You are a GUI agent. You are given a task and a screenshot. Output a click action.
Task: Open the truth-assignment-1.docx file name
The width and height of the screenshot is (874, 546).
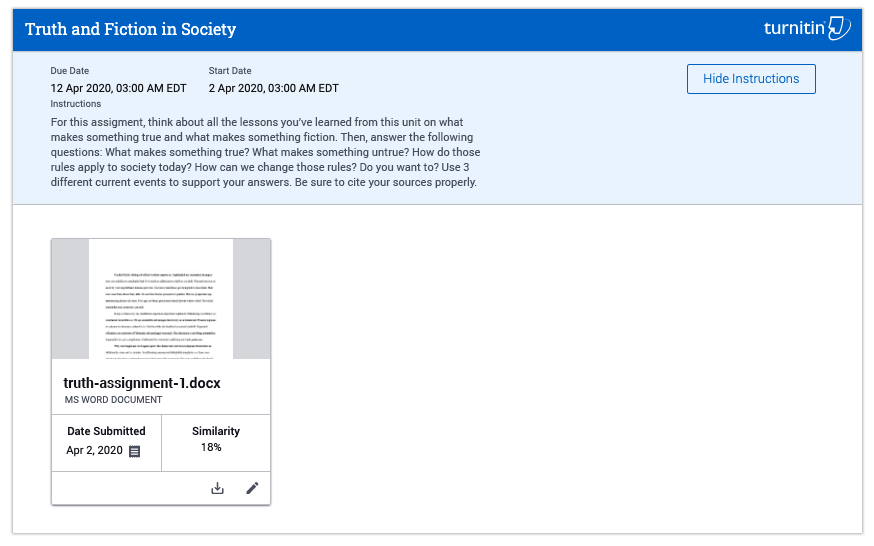pyautogui.click(x=142, y=383)
